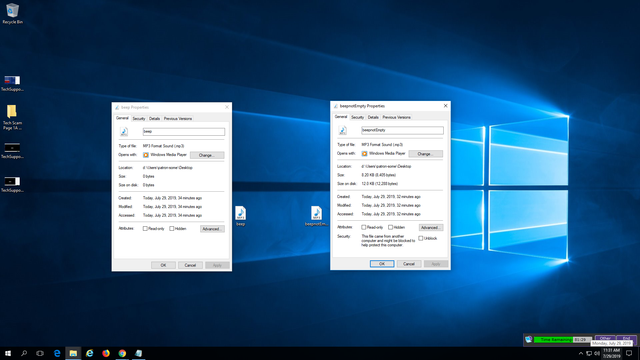Switch to the Security tab in the beepnotEmpty Properties window

(x=358, y=118)
